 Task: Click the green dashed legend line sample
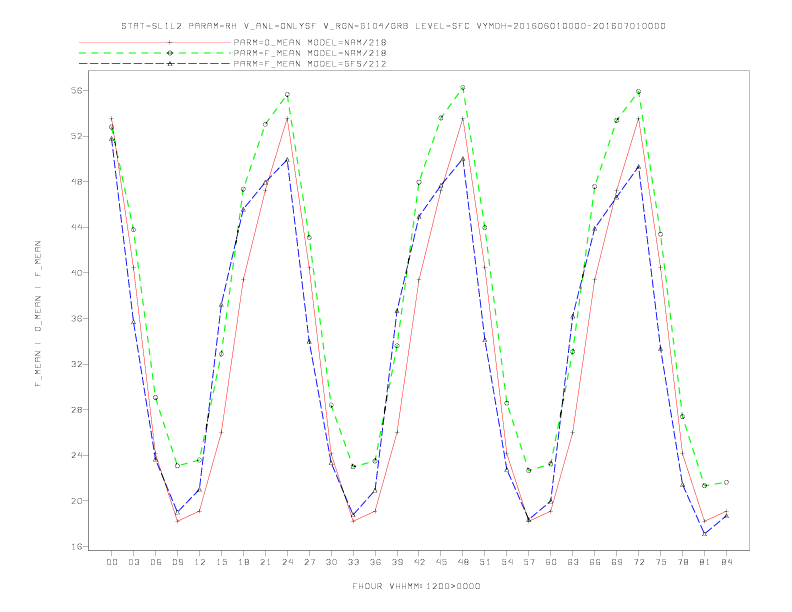155,53
